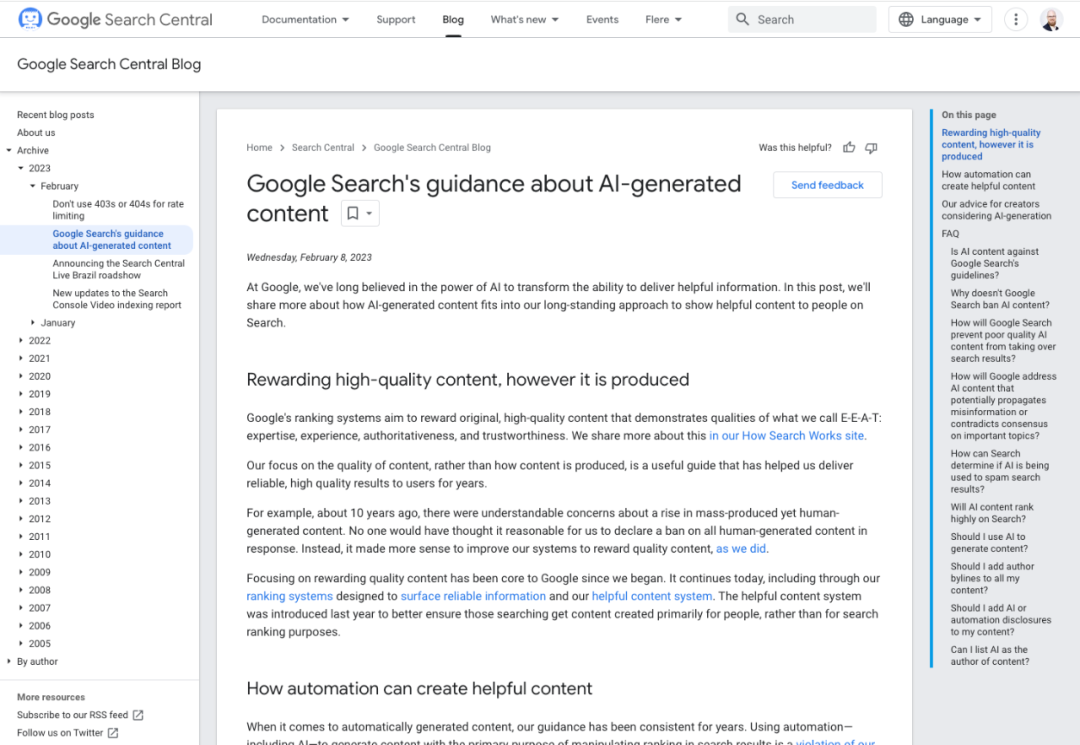Screen dimensions: 1080x745
Task: Type in the Search input field
Action: (x=812, y=19)
